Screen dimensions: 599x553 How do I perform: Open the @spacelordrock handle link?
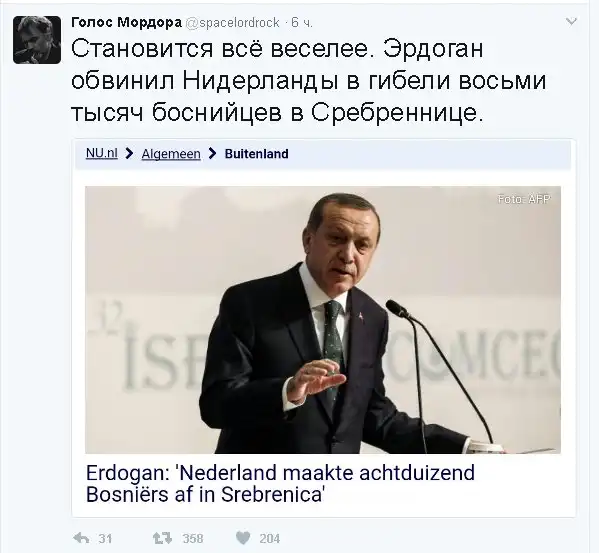[232, 23]
